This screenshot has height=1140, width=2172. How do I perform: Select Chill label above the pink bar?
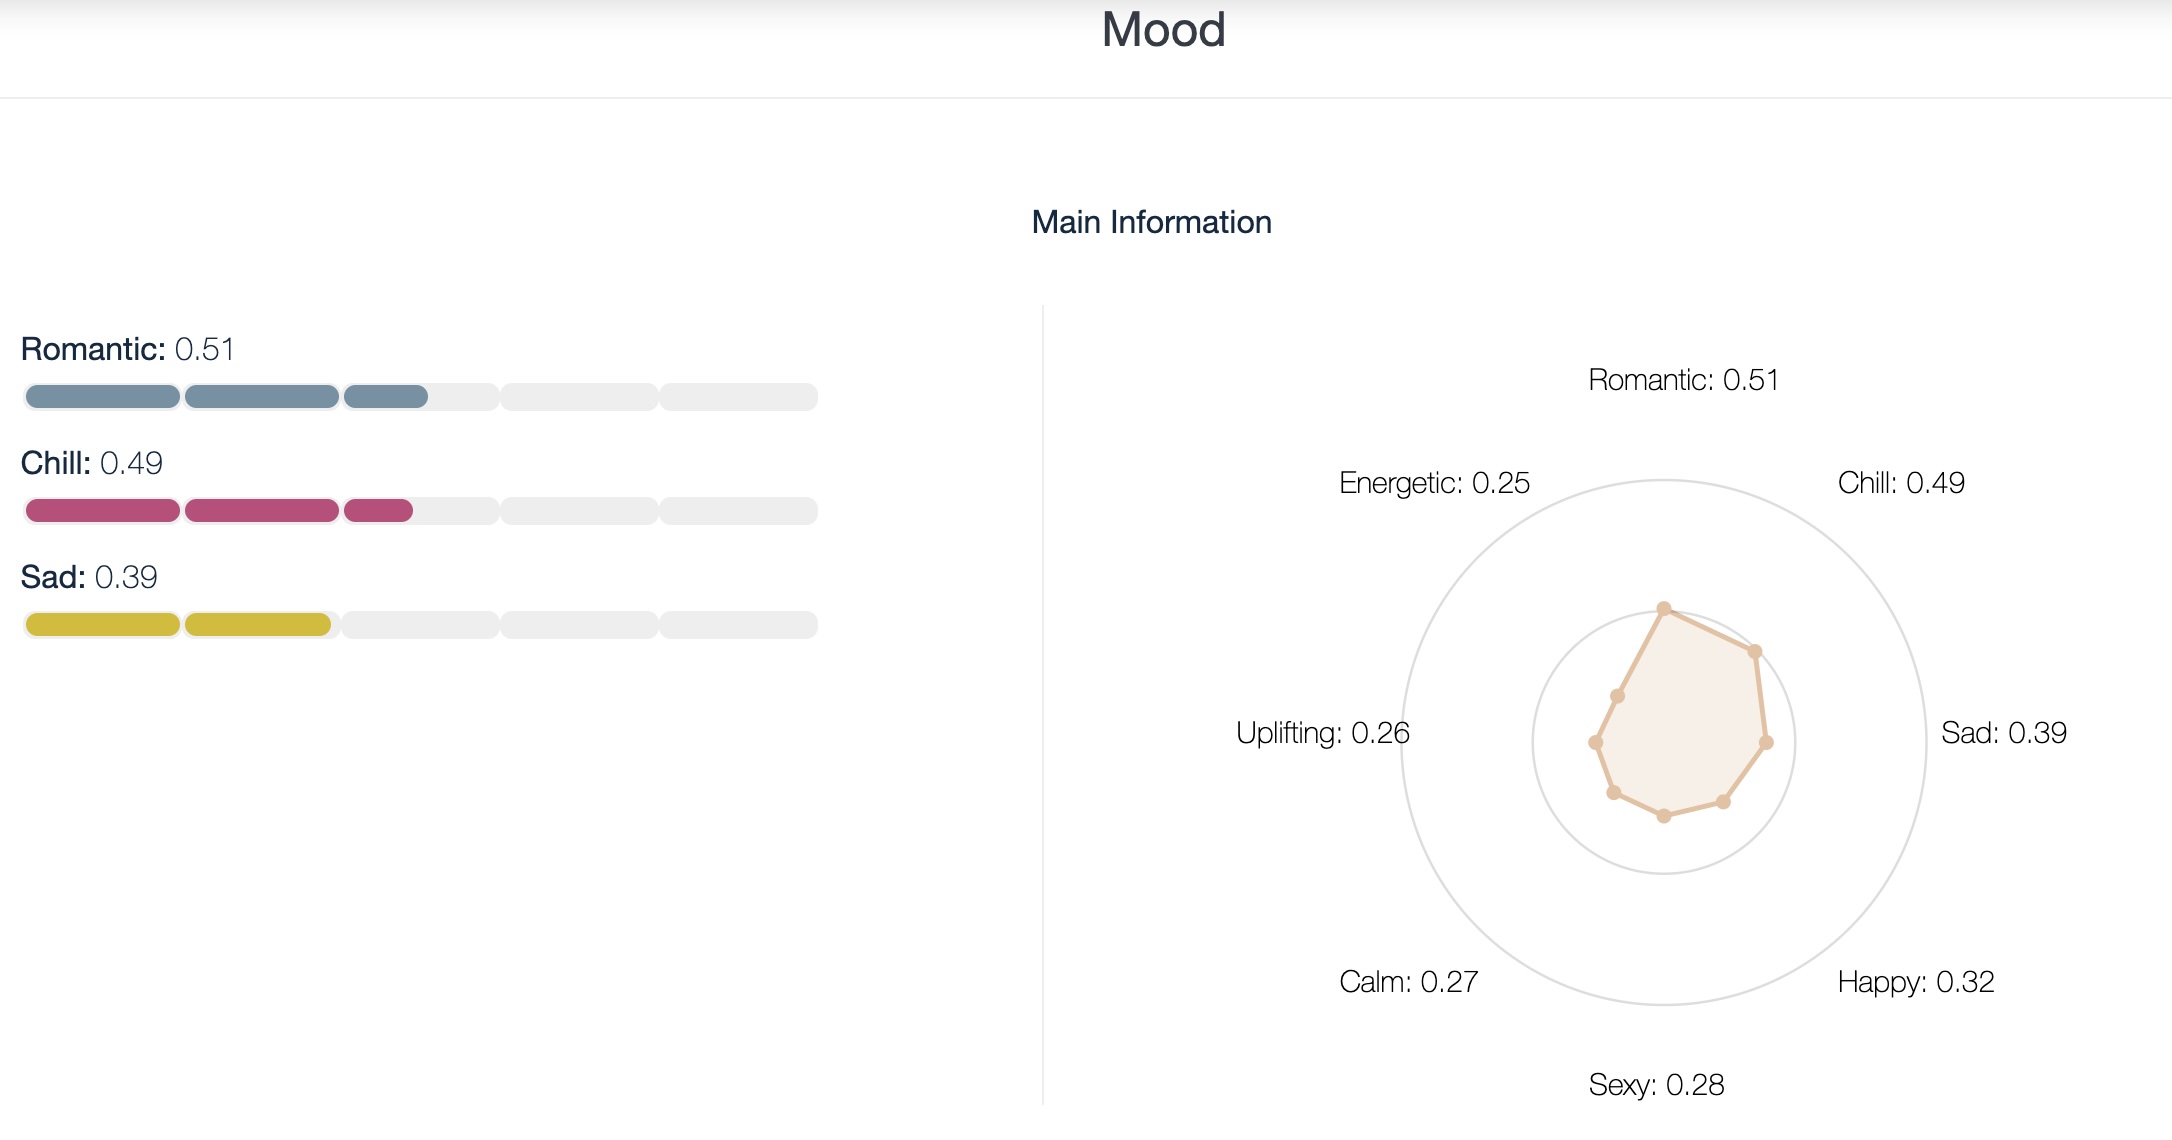[x=91, y=463]
